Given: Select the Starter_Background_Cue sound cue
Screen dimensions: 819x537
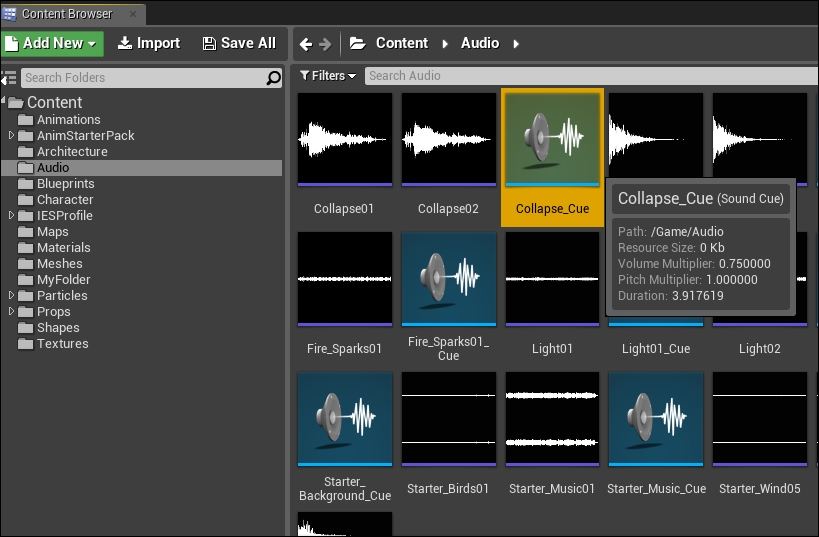Looking at the screenshot, I should tap(345, 419).
